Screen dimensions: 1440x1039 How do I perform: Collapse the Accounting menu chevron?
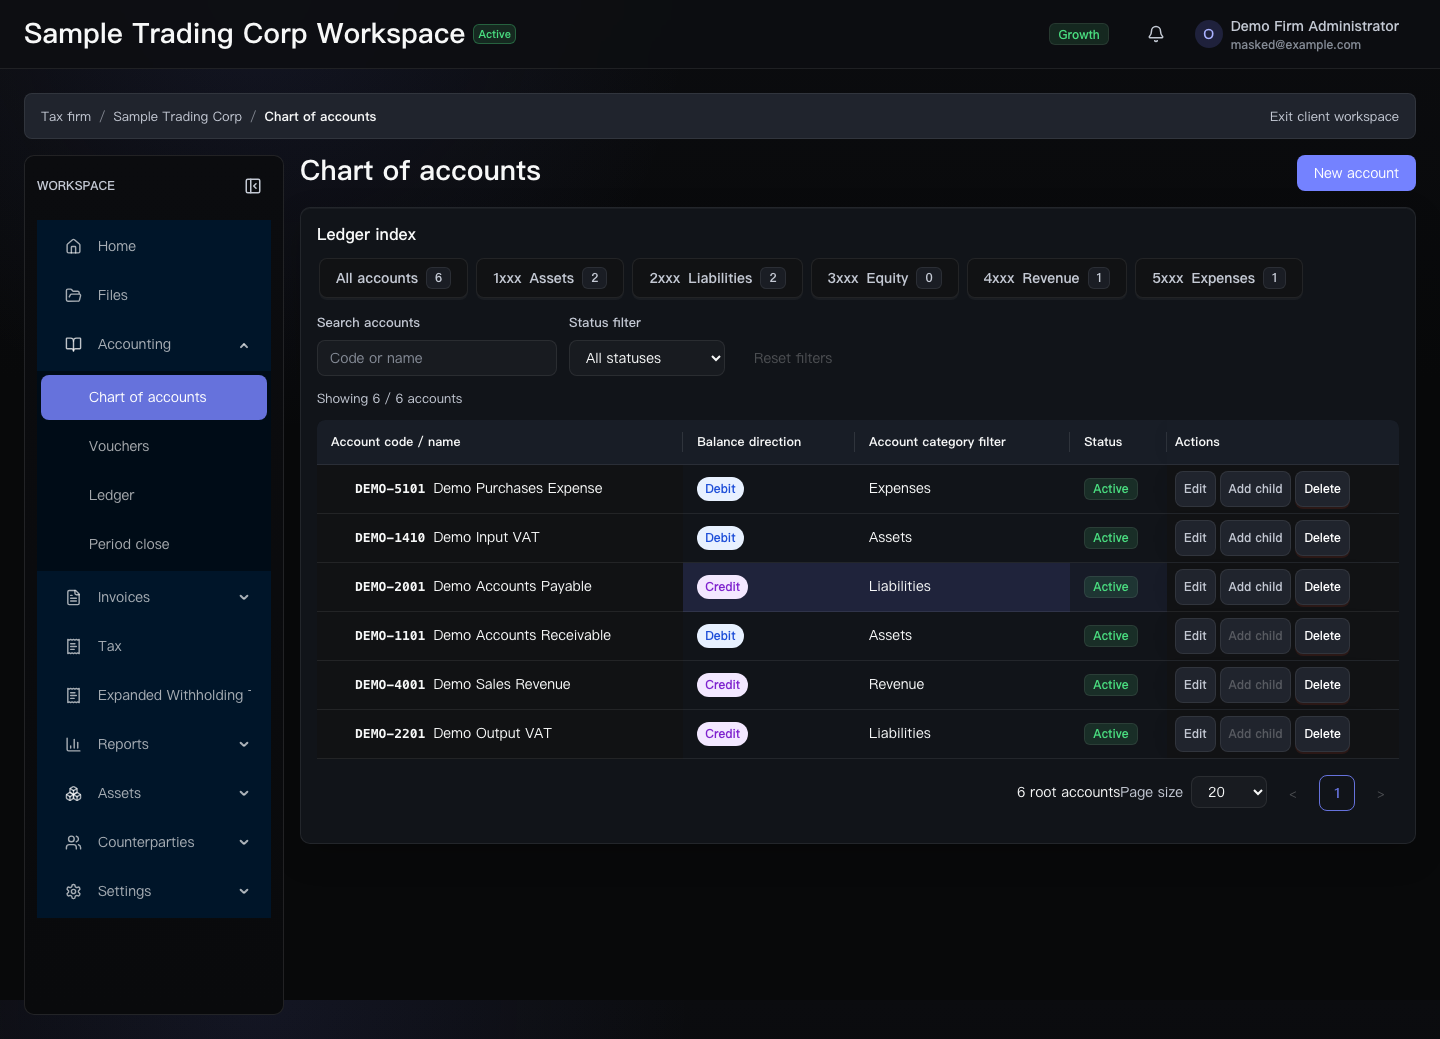(244, 345)
